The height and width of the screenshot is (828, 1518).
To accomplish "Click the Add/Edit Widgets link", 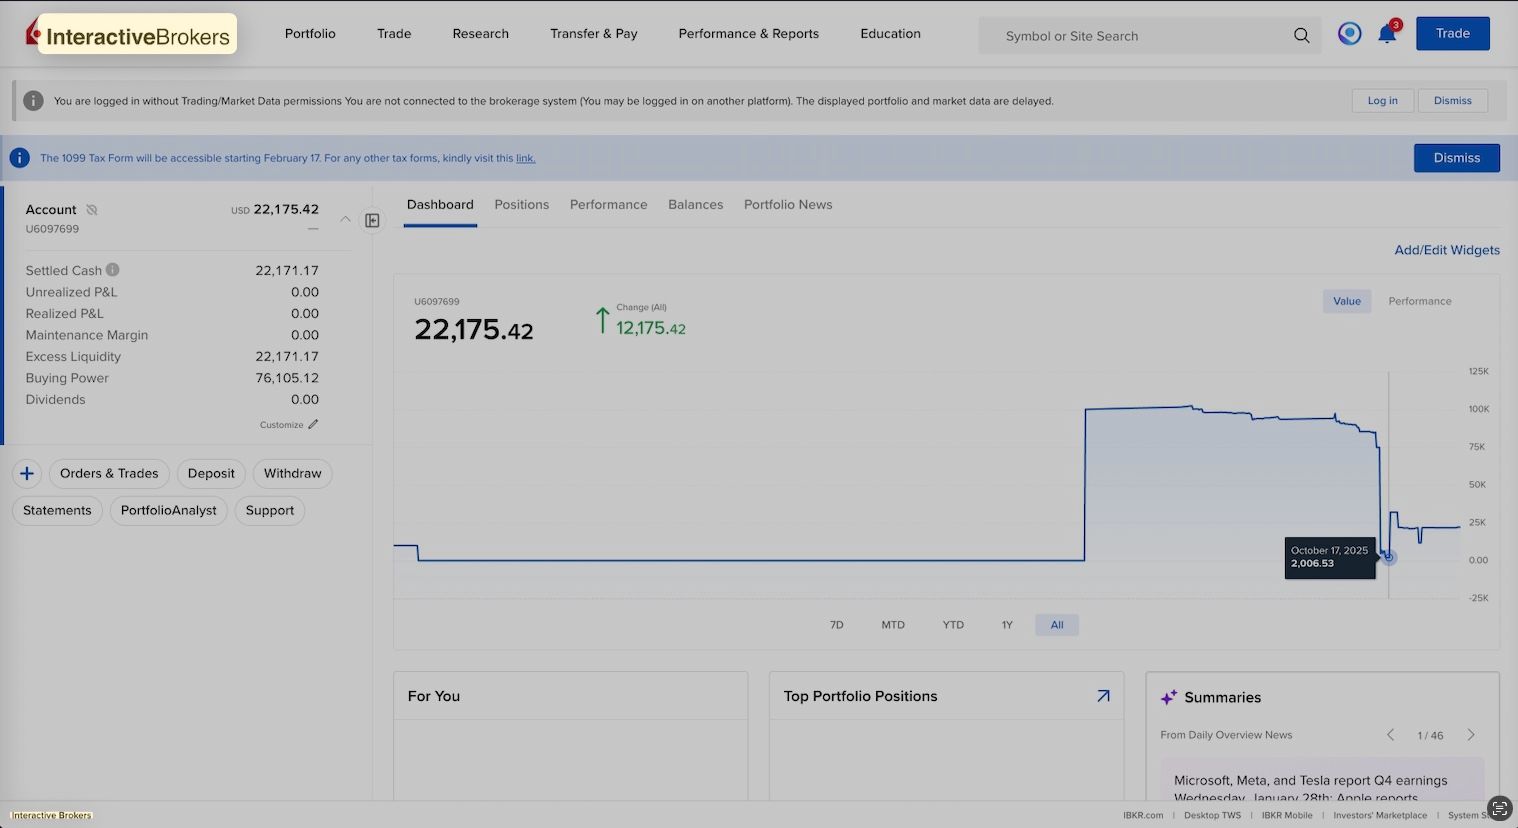I will coord(1447,250).
